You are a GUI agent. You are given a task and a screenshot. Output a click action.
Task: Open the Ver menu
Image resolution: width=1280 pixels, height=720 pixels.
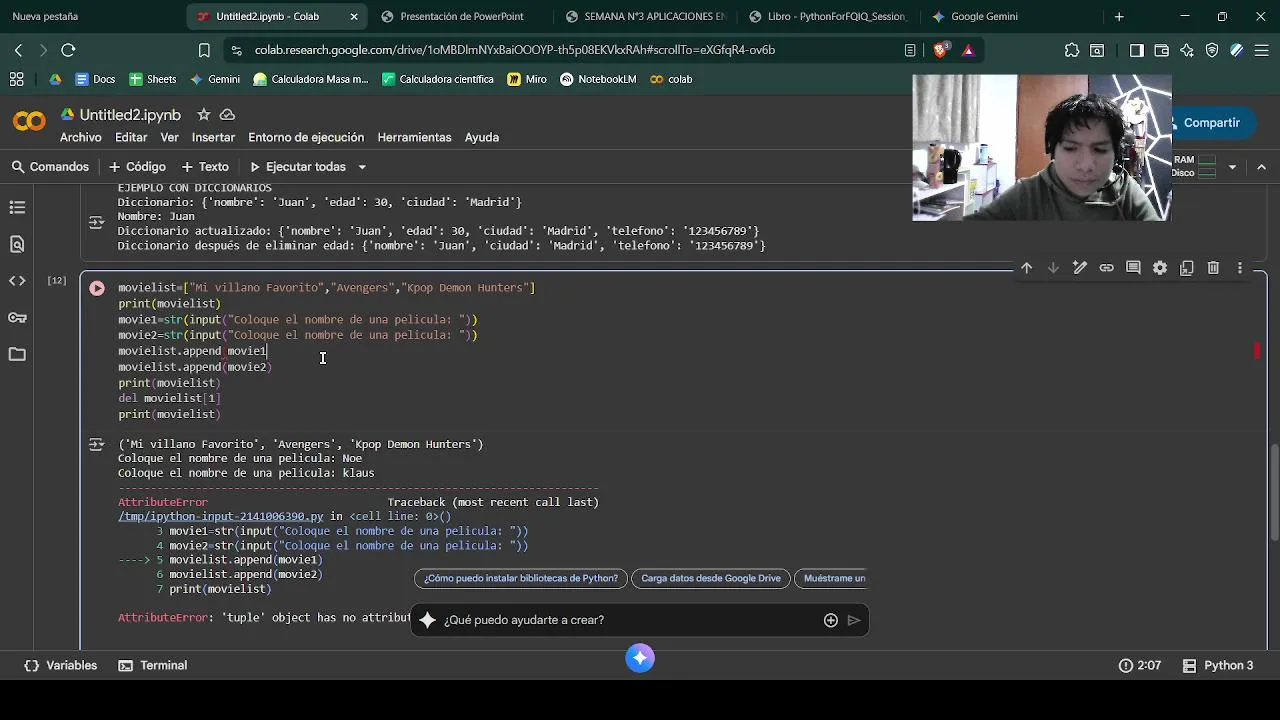[170, 137]
